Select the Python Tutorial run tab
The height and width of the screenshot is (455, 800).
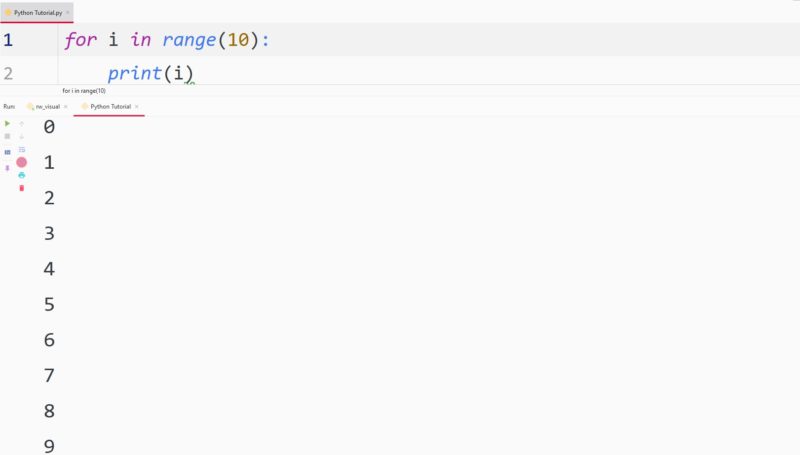[x=109, y=106]
